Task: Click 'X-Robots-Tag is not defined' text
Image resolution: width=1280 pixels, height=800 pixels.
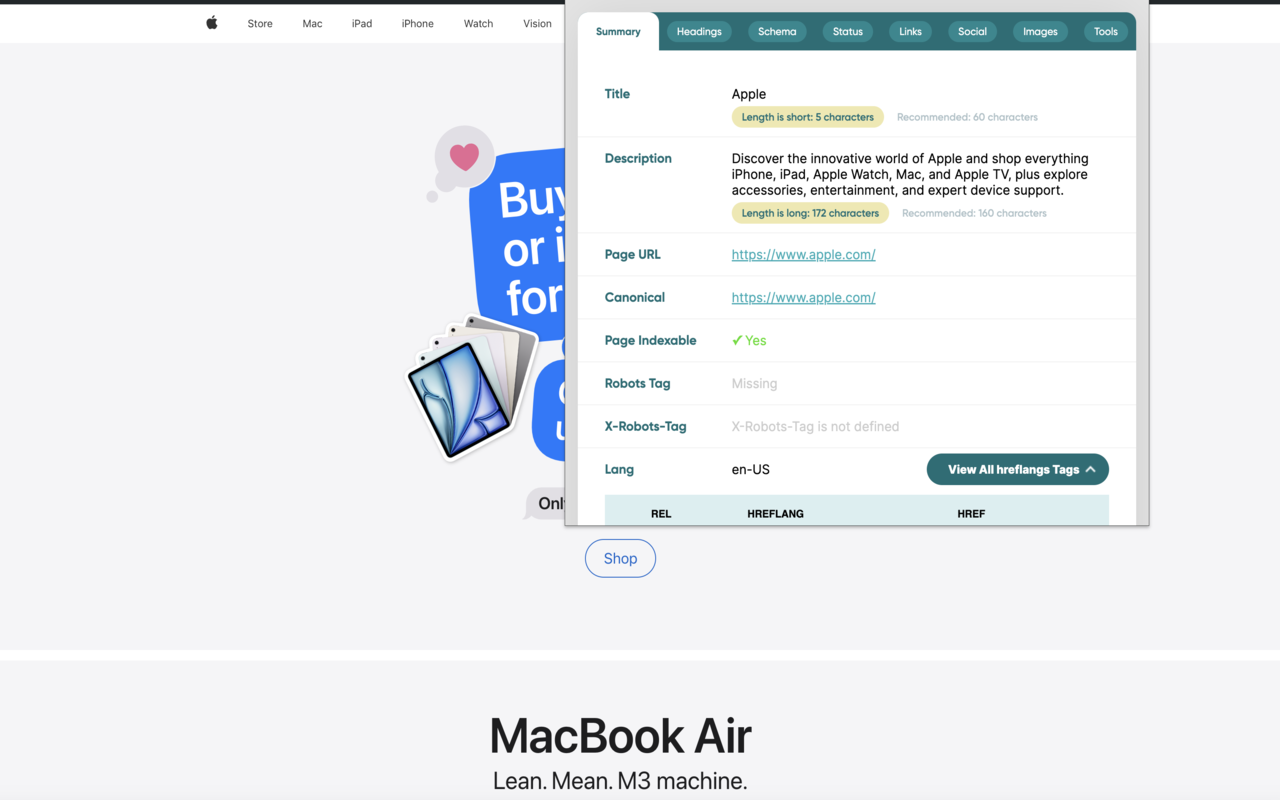Action: tap(815, 427)
